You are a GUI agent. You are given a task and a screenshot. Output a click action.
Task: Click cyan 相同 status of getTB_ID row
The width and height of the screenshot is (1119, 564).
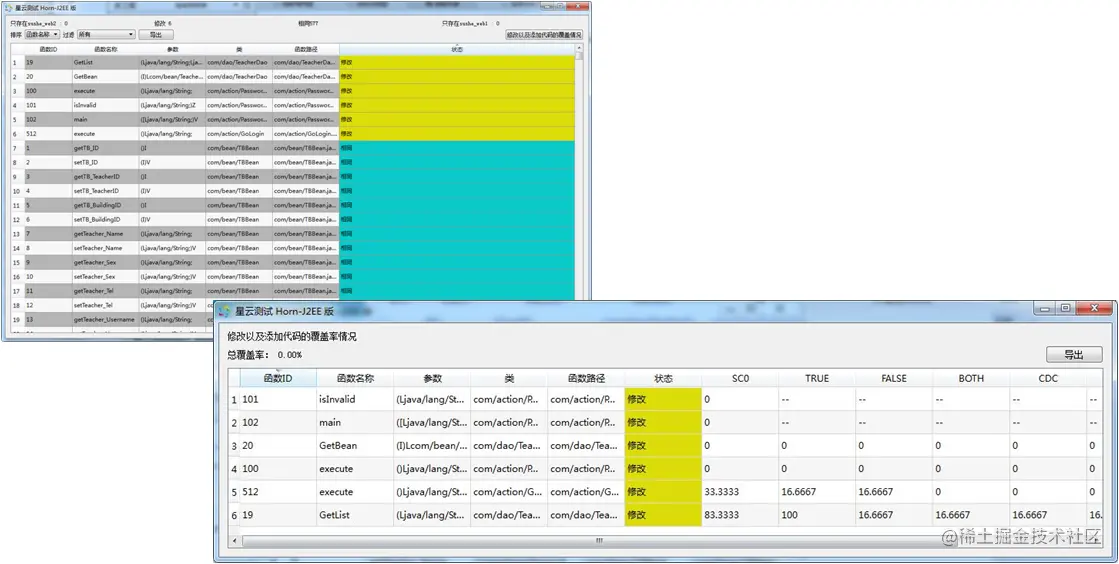[457, 148]
